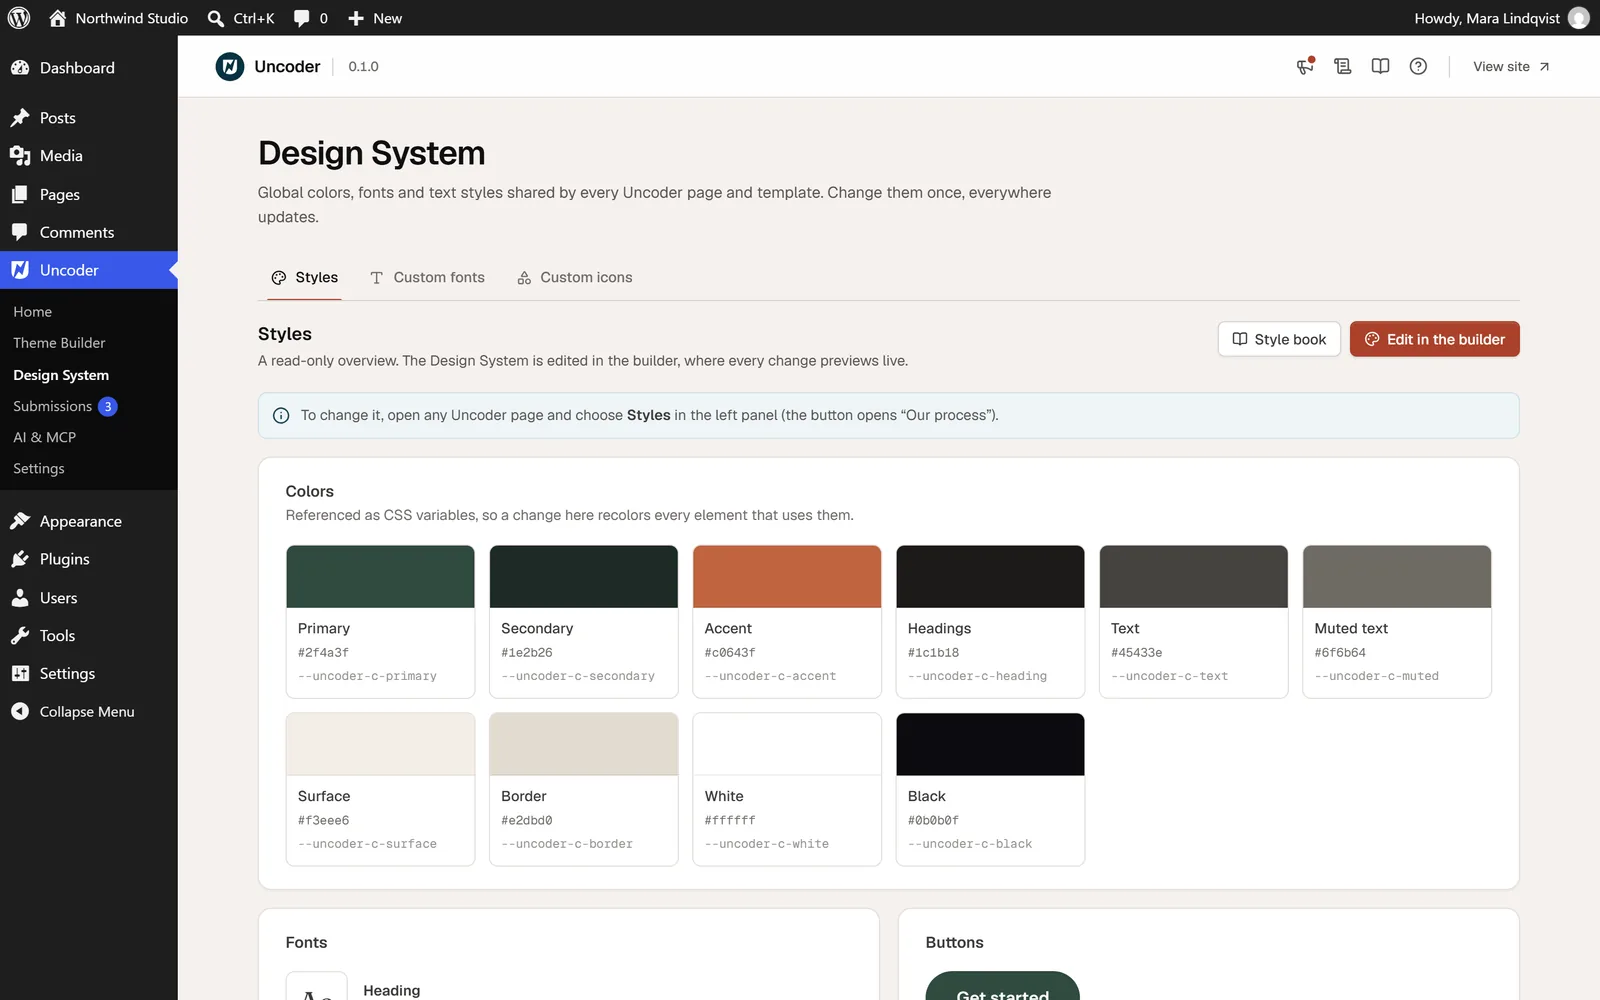The width and height of the screenshot is (1600, 1000).
Task: Open the help question mark icon
Action: tap(1418, 66)
